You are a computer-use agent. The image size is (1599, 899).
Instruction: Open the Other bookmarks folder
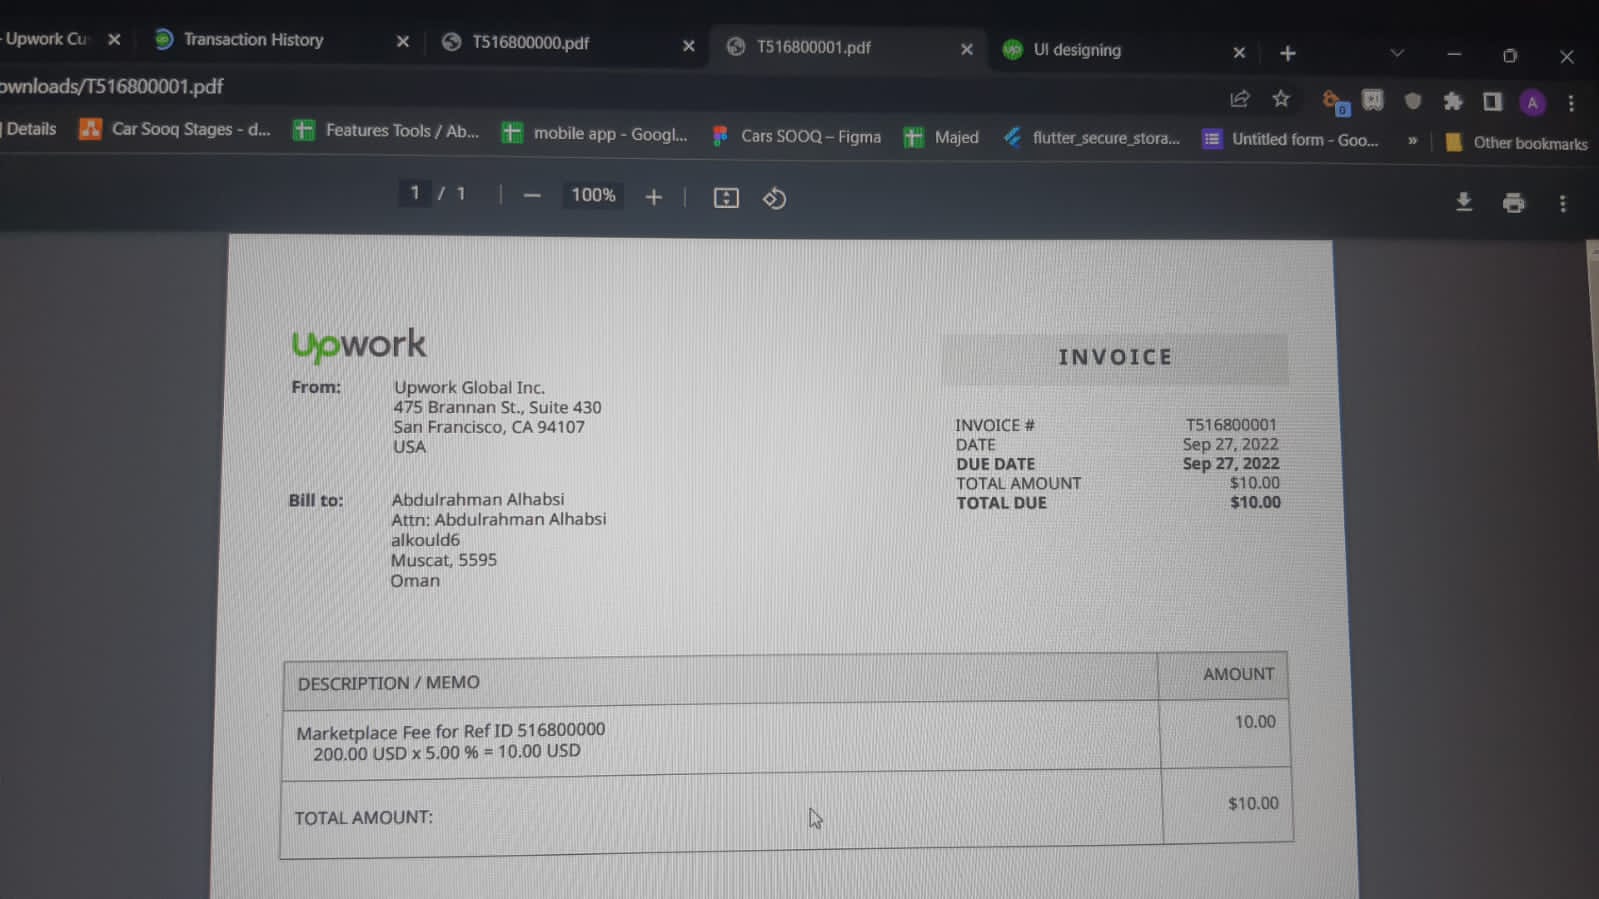(x=1517, y=143)
